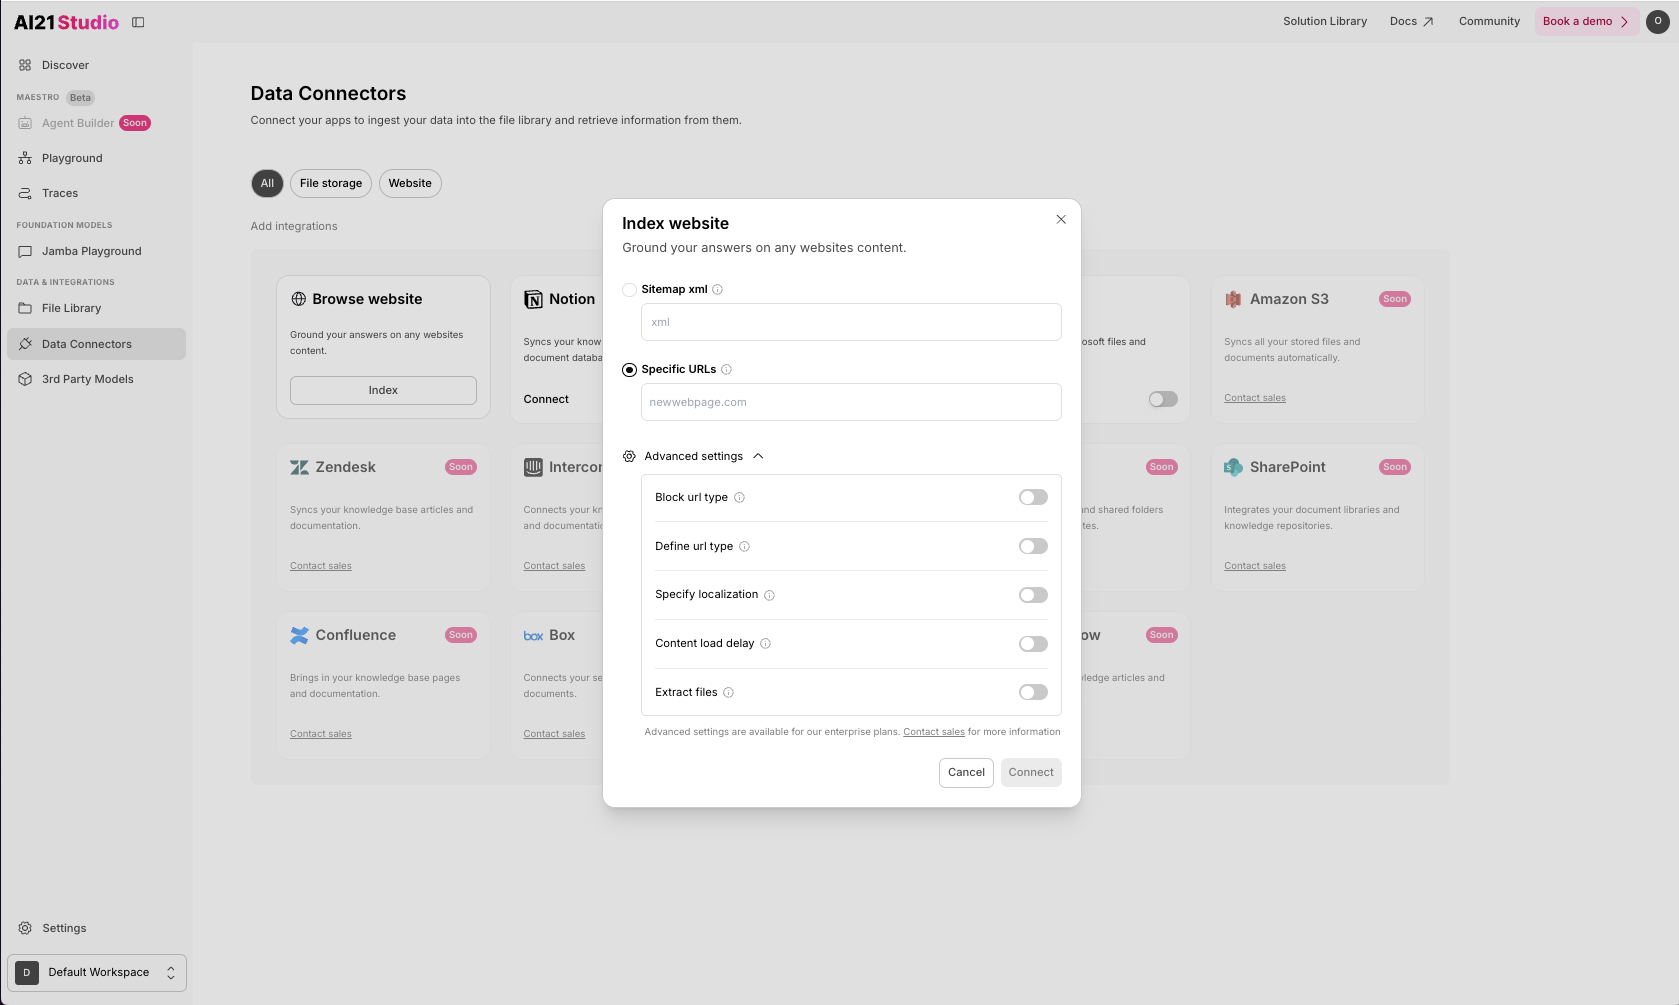Click the Jamba Playground chat icon
The height and width of the screenshot is (1005, 1679).
[25, 251]
